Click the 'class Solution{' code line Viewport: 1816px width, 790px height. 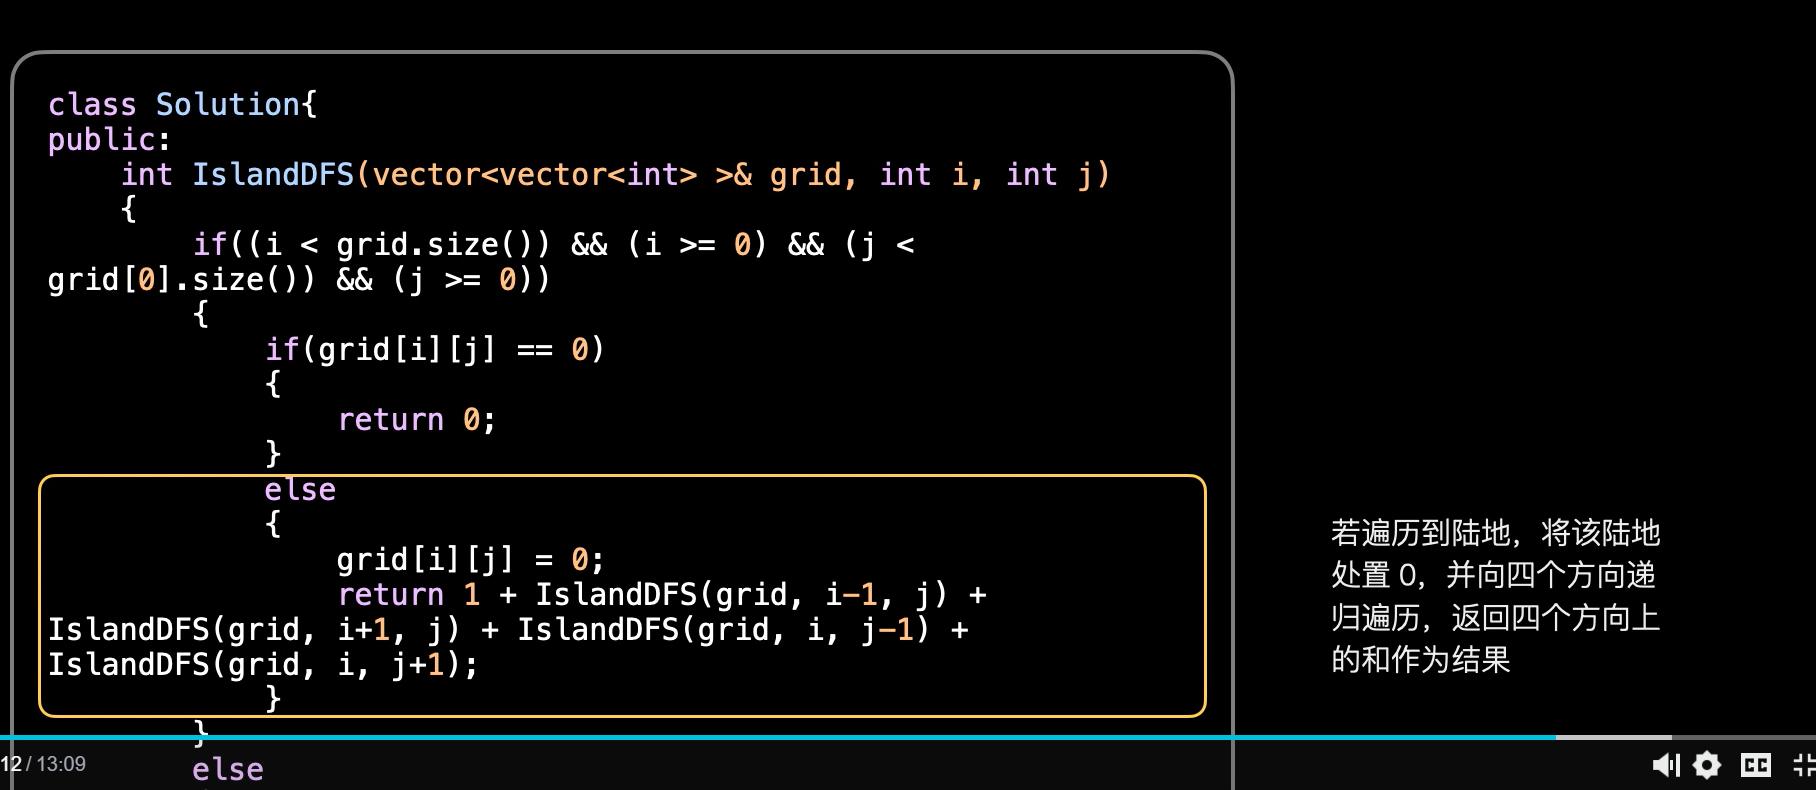pyautogui.click(x=183, y=104)
